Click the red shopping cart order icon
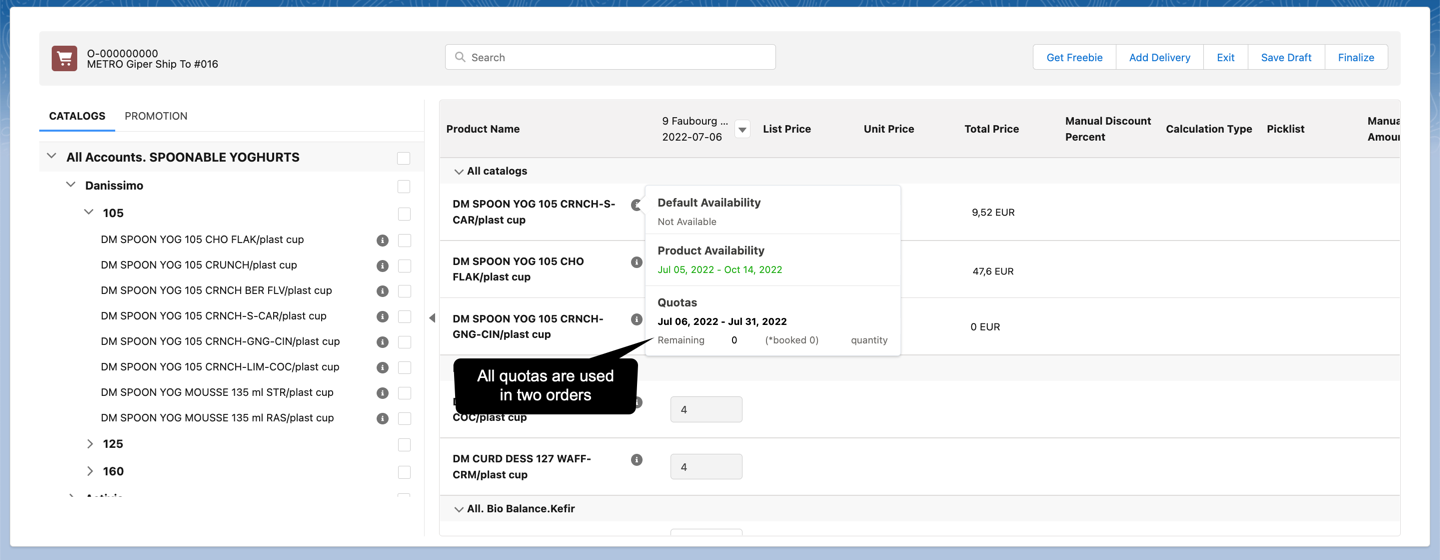 point(65,58)
